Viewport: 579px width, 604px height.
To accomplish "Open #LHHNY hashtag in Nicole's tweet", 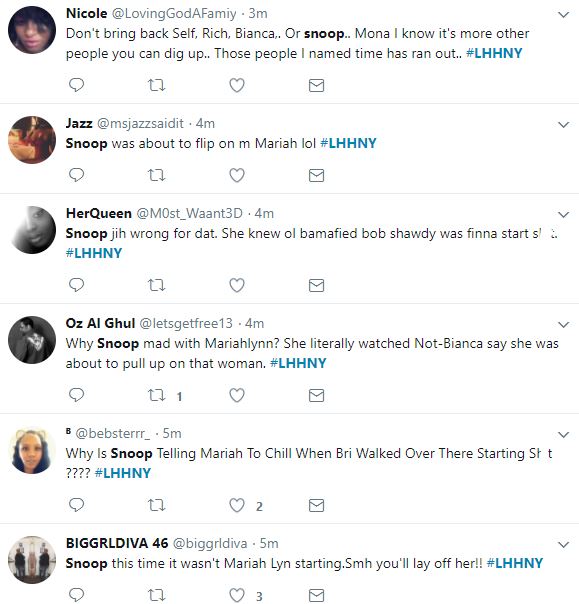I will [x=494, y=53].
